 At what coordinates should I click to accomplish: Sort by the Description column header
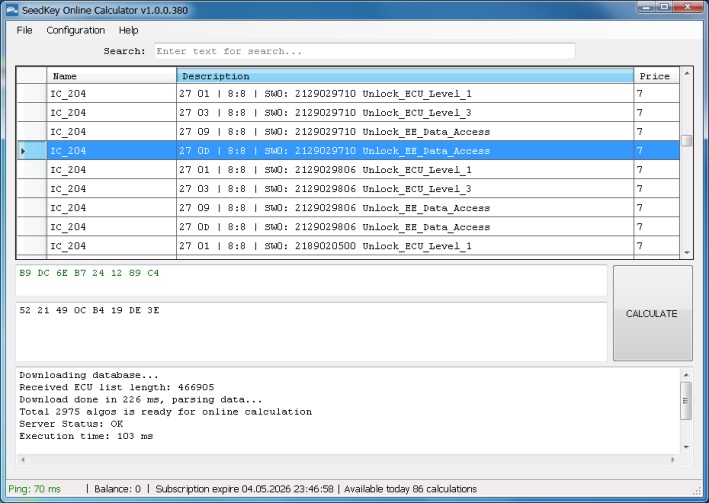click(405, 76)
